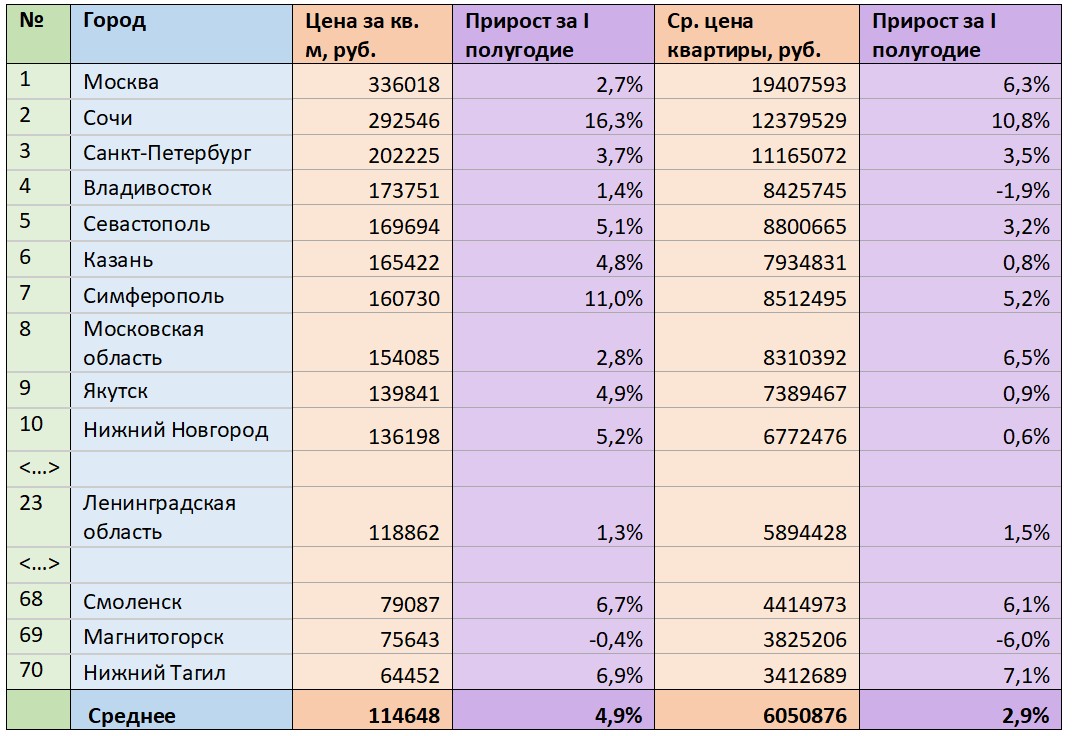This screenshot has height=736, width=1074.
Task: Select the Ленинградская область cell
Action: pyautogui.click(x=182, y=517)
